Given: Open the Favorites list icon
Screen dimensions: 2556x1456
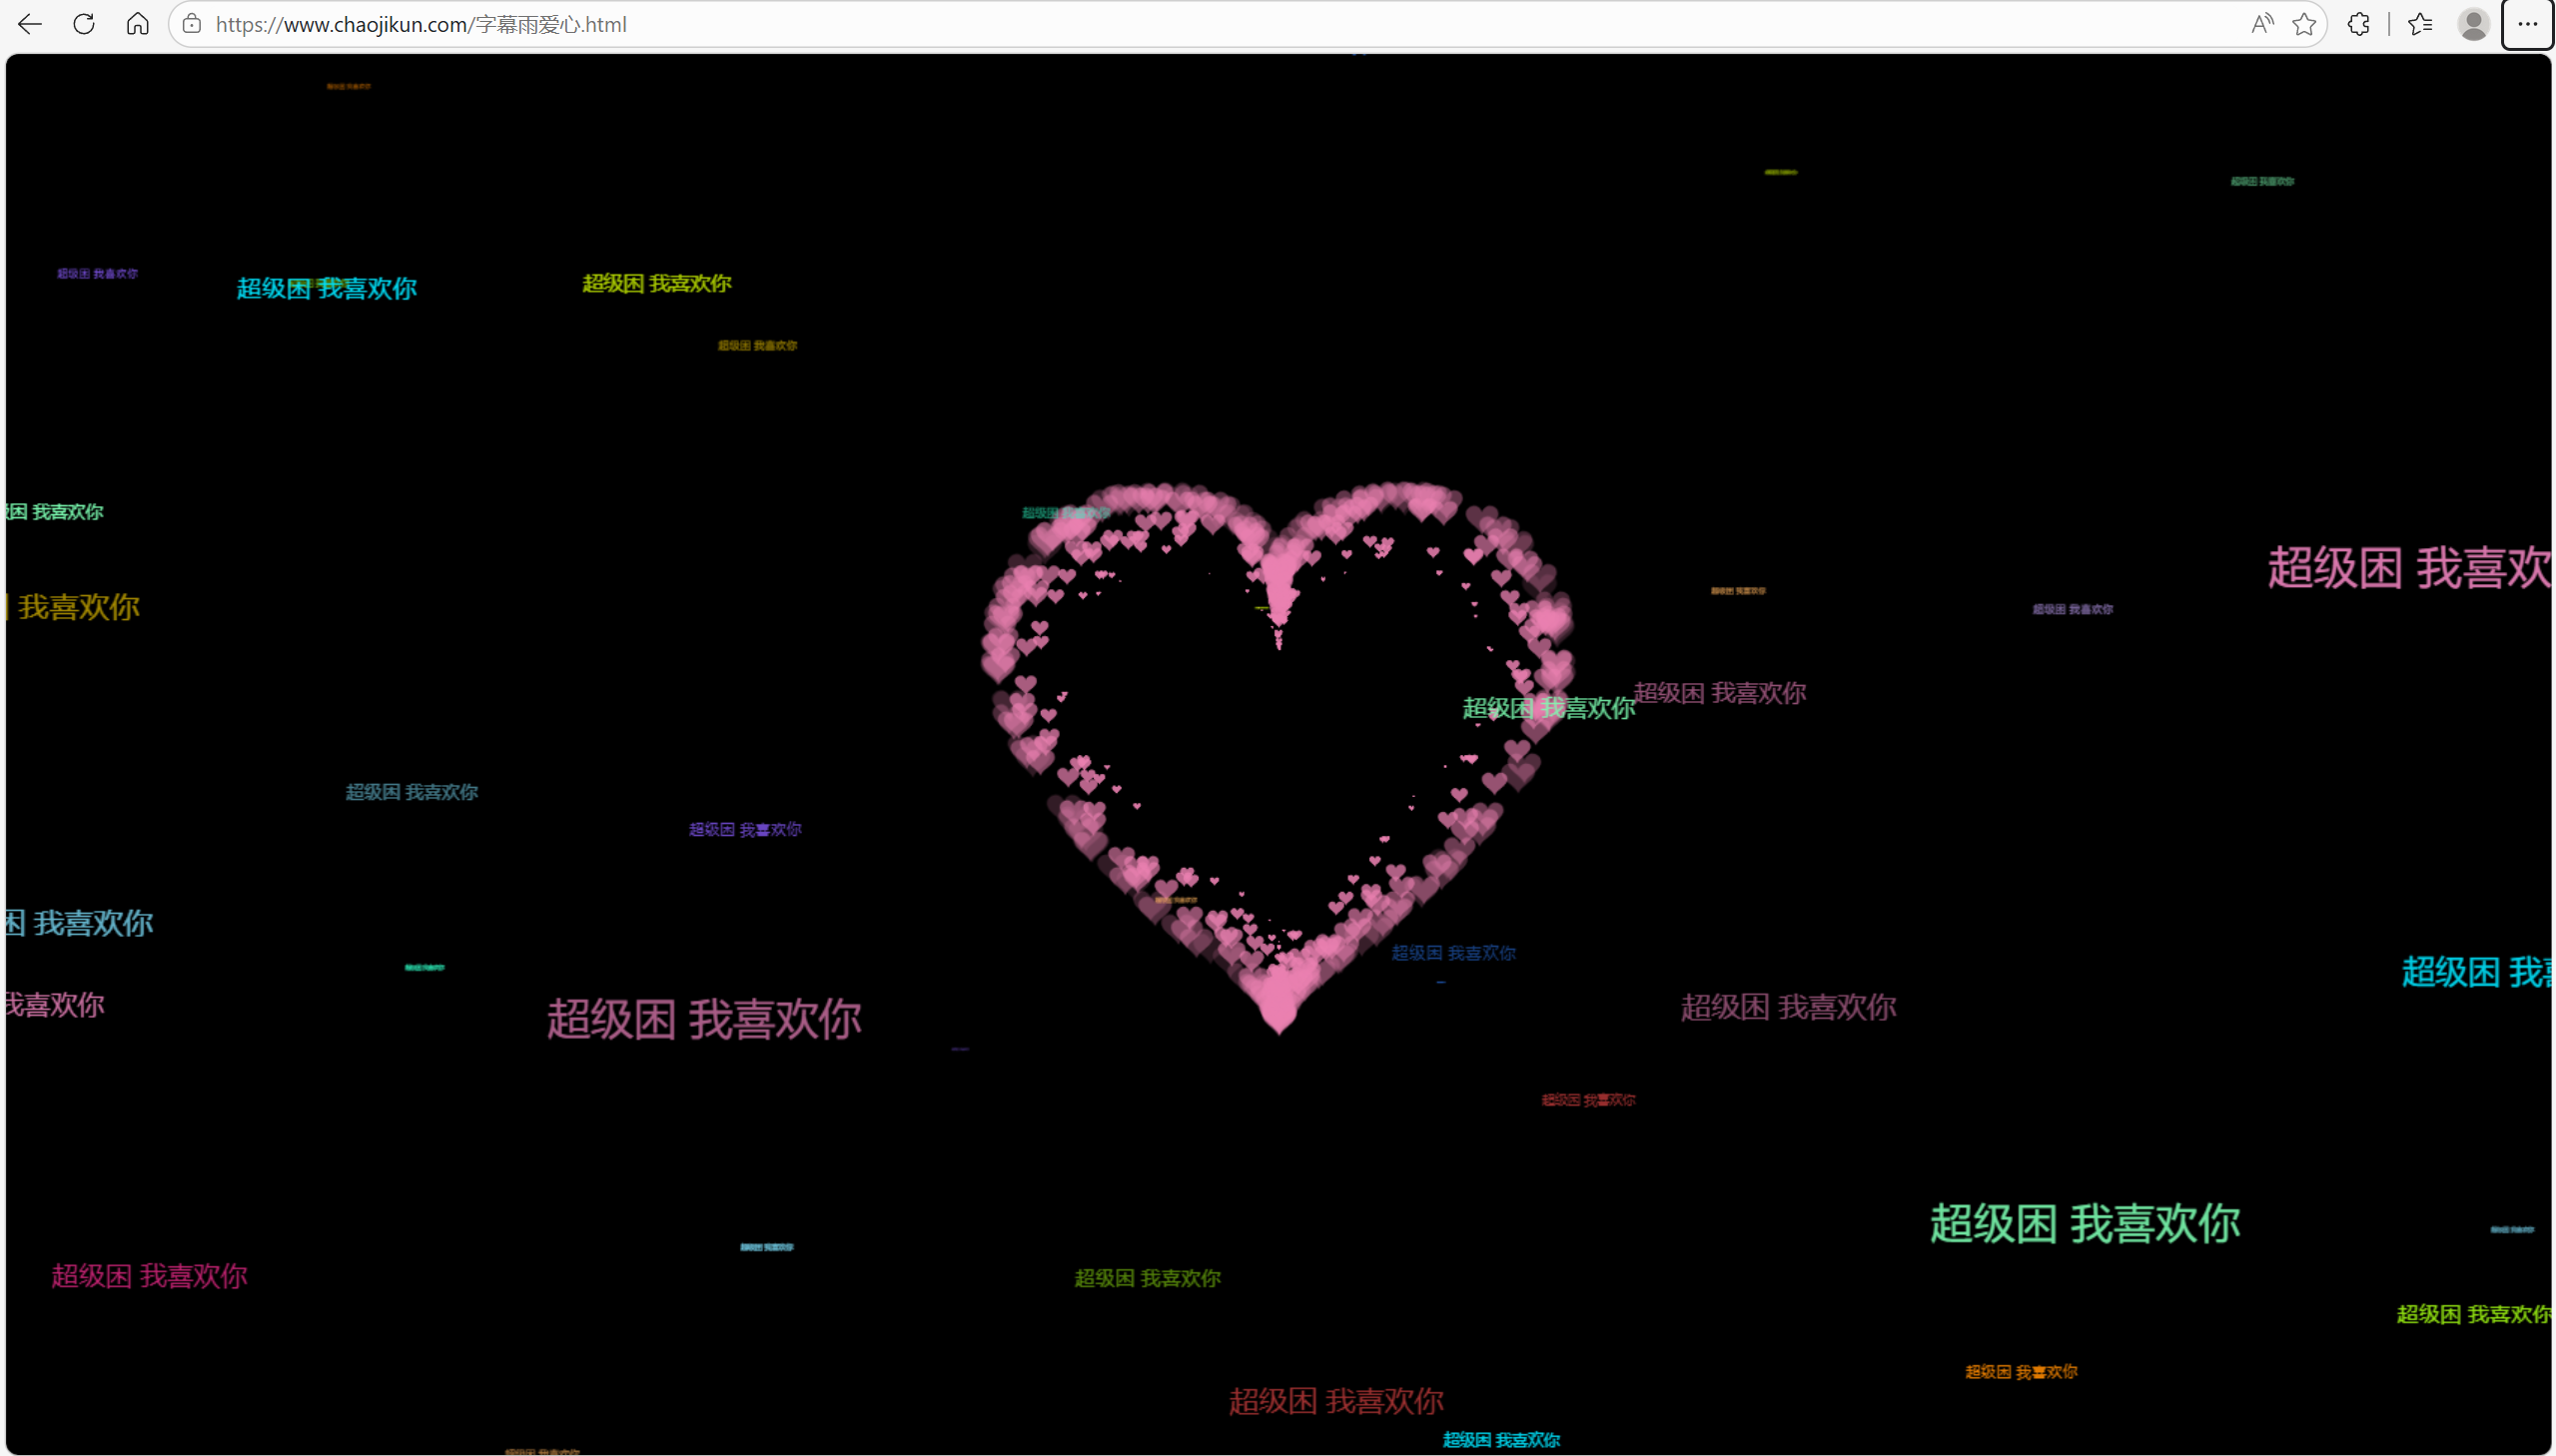Looking at the screenshot, I should click(2420, 24).
